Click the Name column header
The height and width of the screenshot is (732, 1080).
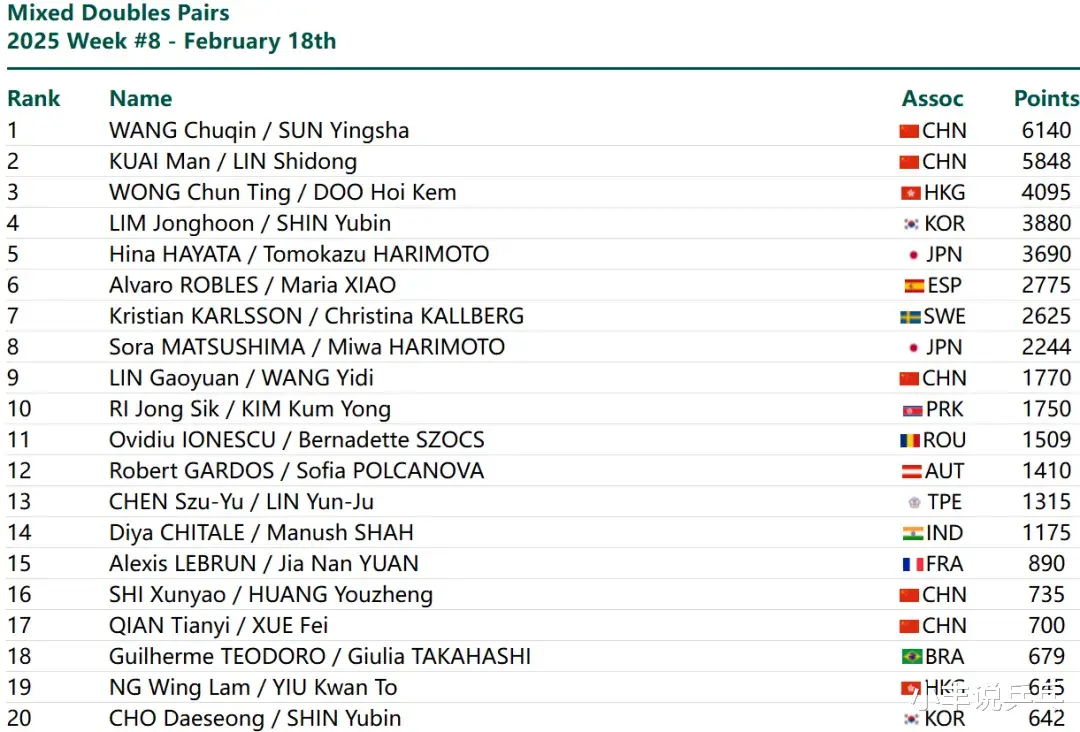[141, 99]
